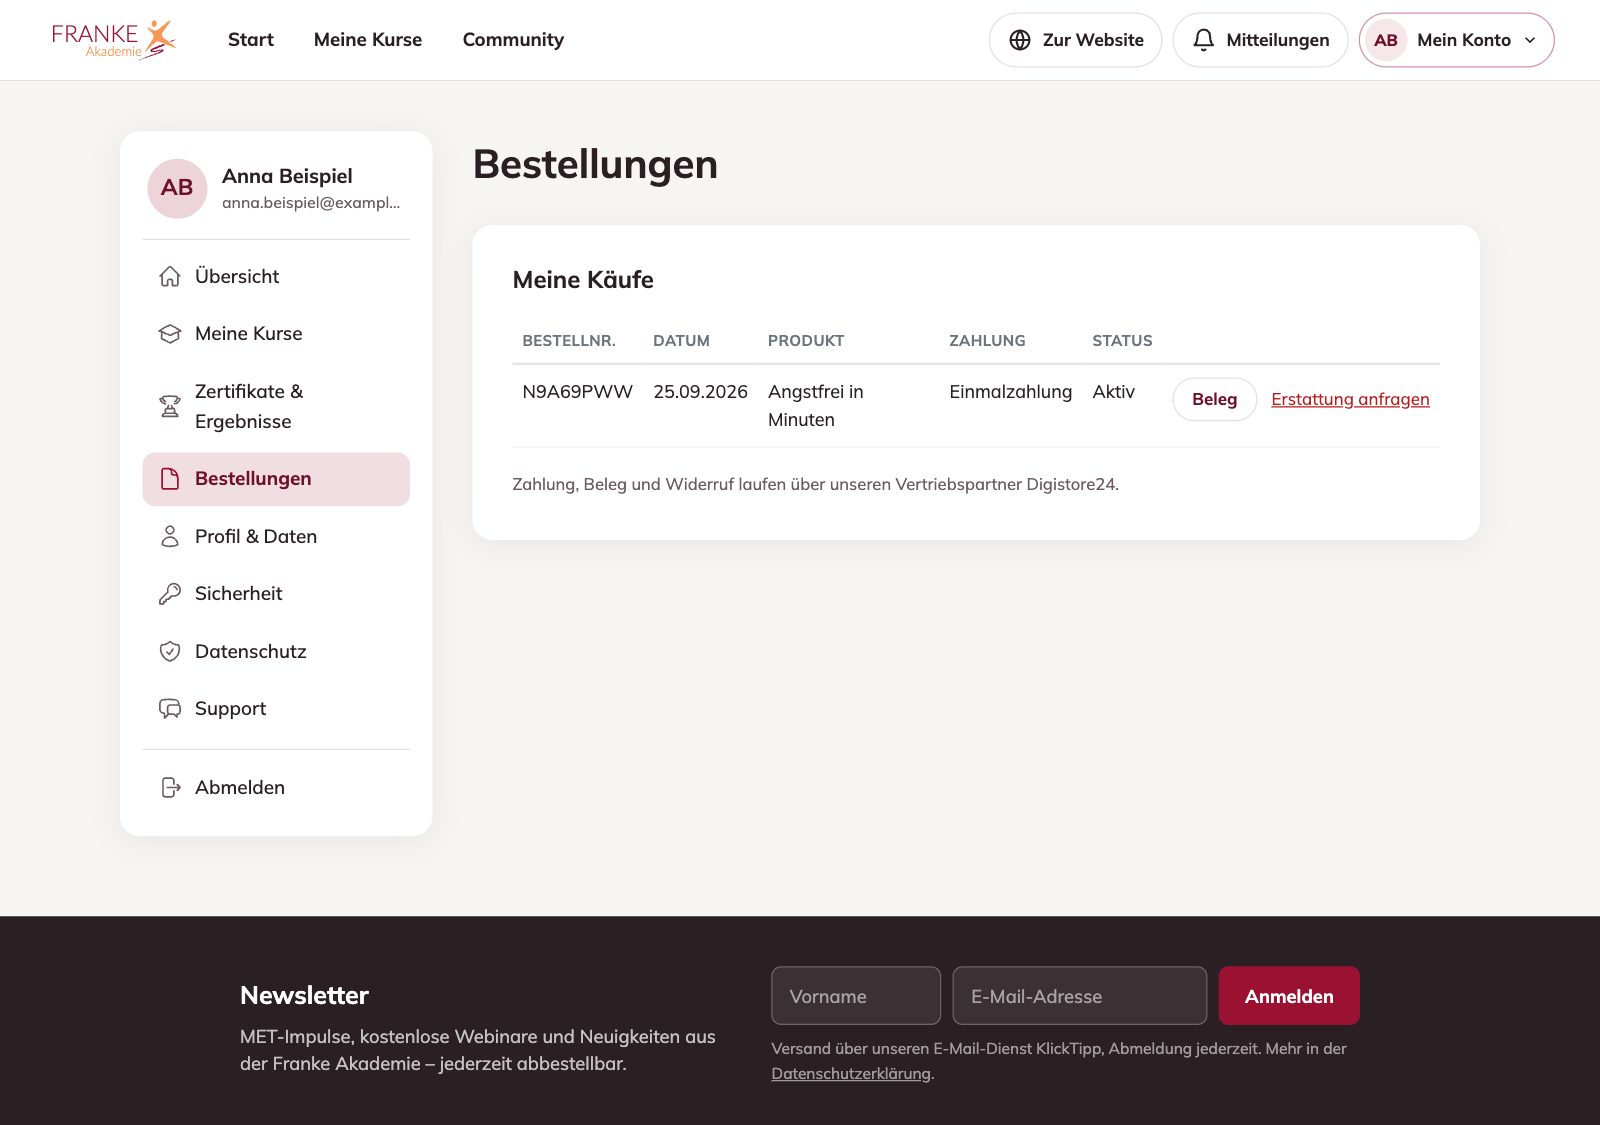
Task: Click the Anmelden newsletter button
Action: 1289,996
